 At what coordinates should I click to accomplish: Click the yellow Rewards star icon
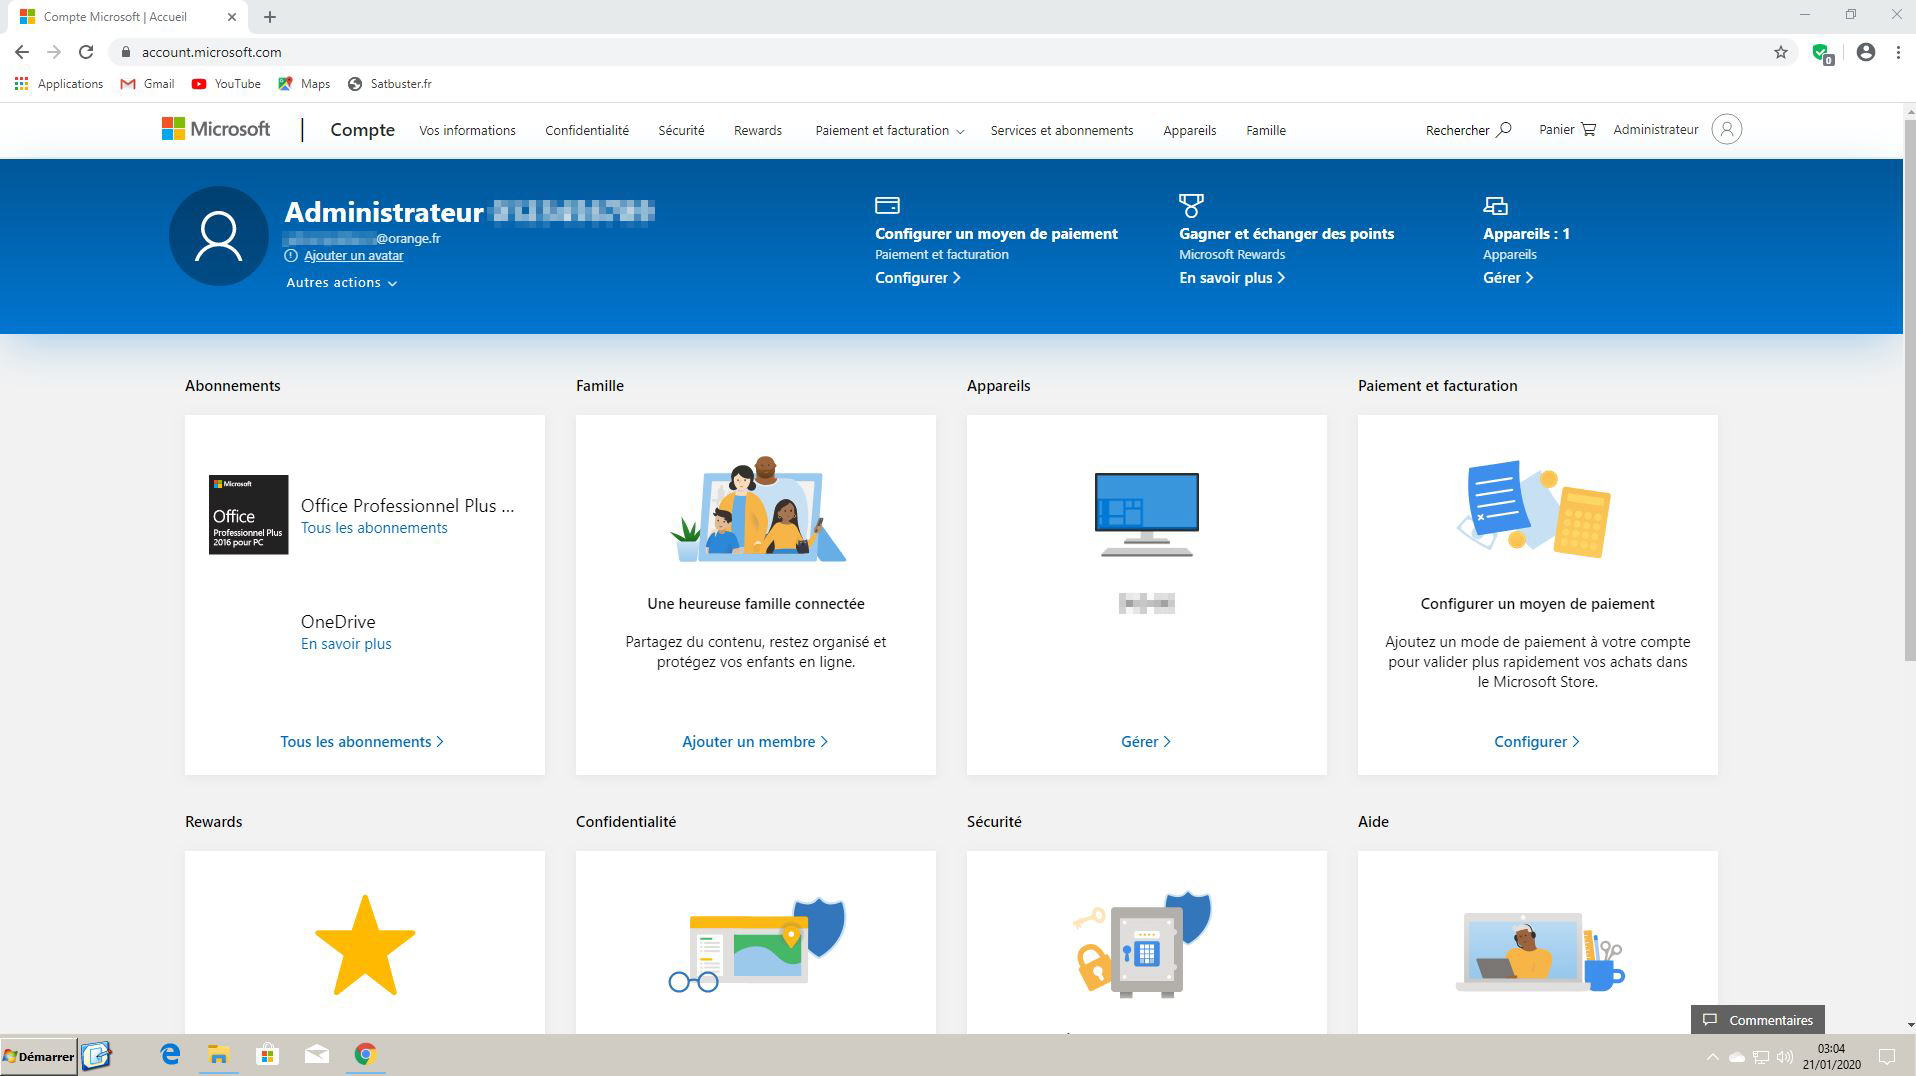pyautogui.click(x=365, y=945)
